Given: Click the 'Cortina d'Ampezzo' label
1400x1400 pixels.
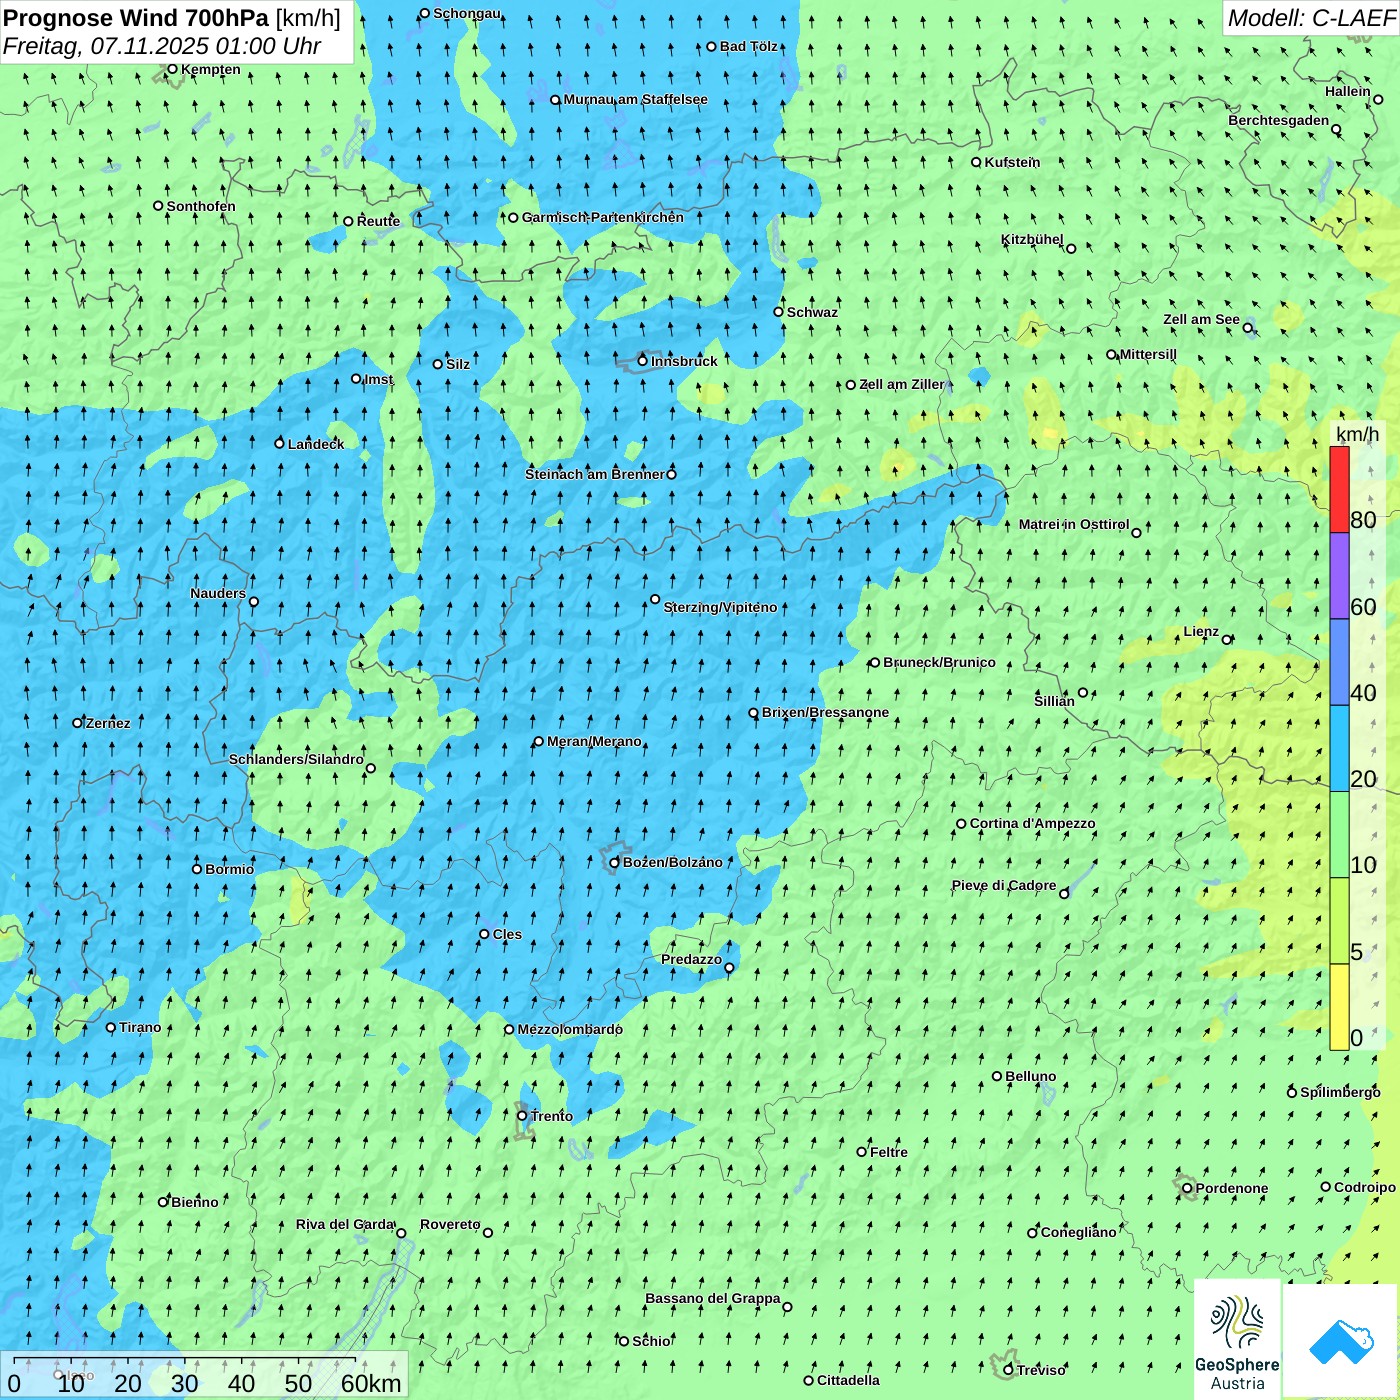Looking at the screenshot, I should [x=1032, y=823].
